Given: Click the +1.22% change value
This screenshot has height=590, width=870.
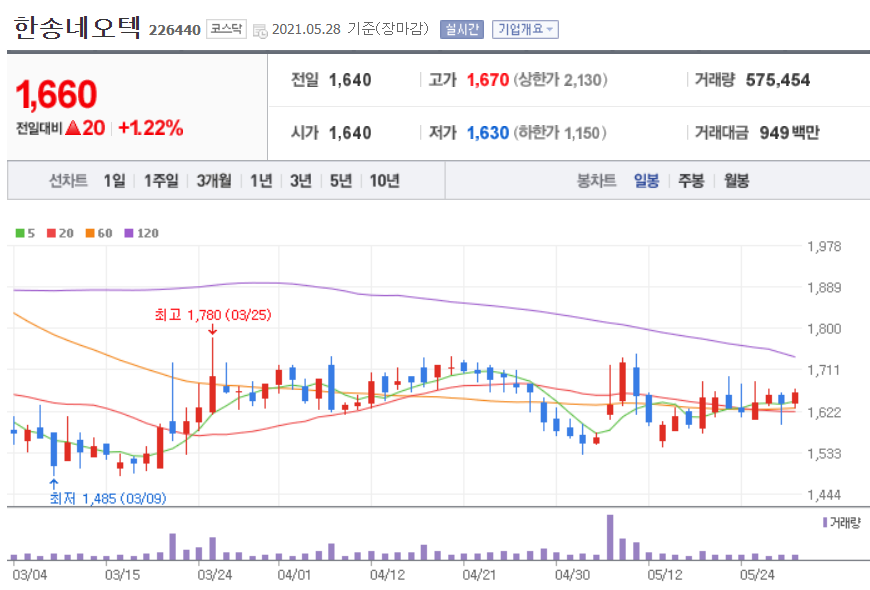Looking at the screenshot, I should tap(150, 128).
